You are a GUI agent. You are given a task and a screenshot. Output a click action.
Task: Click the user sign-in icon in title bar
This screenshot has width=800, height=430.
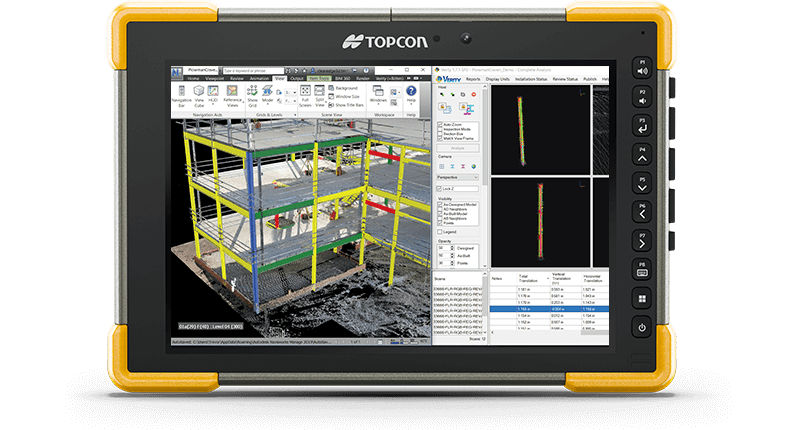point(314,70)
